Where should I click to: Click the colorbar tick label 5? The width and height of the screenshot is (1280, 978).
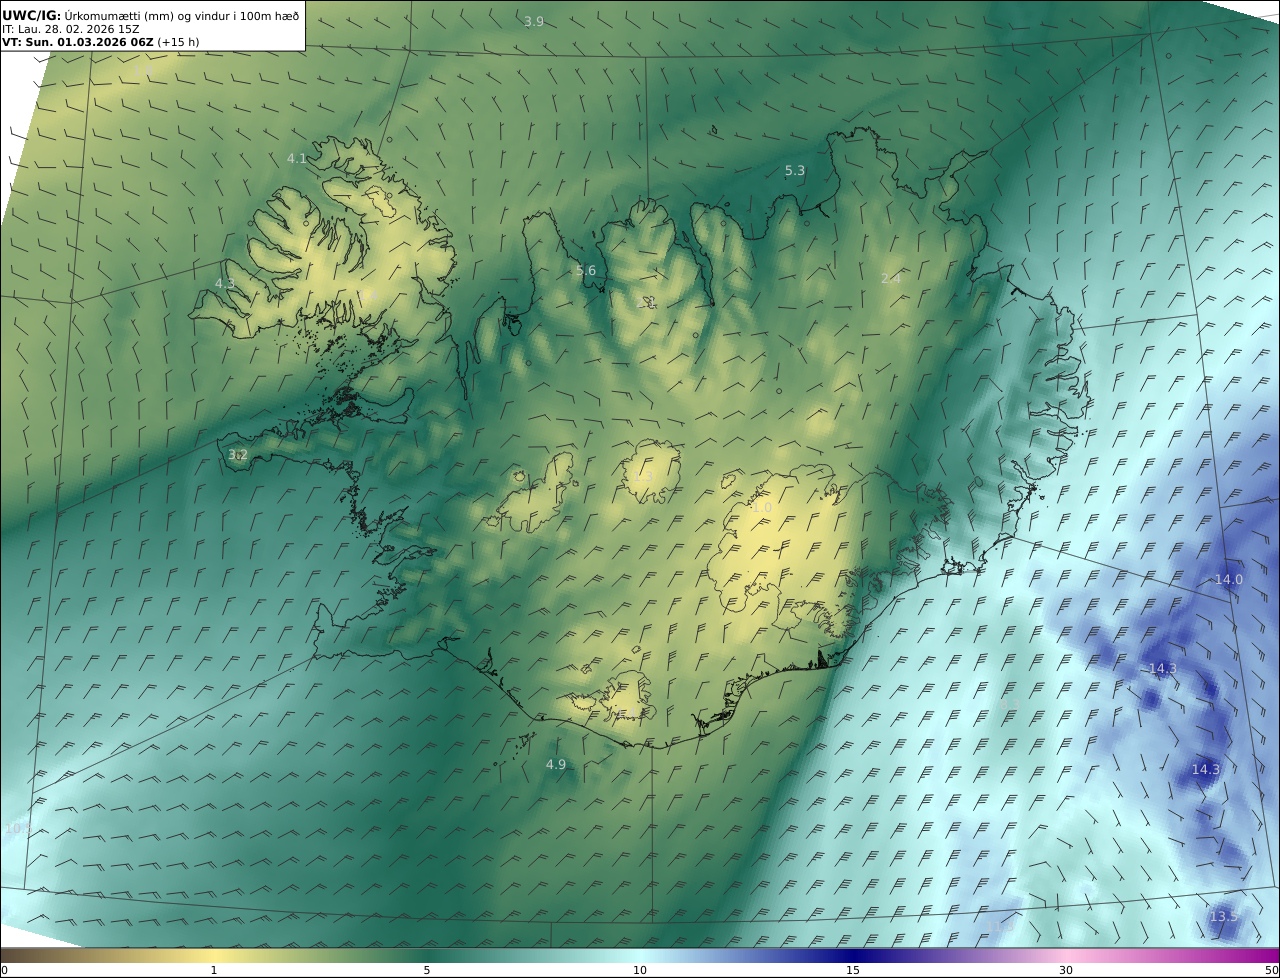coord(427,970)
